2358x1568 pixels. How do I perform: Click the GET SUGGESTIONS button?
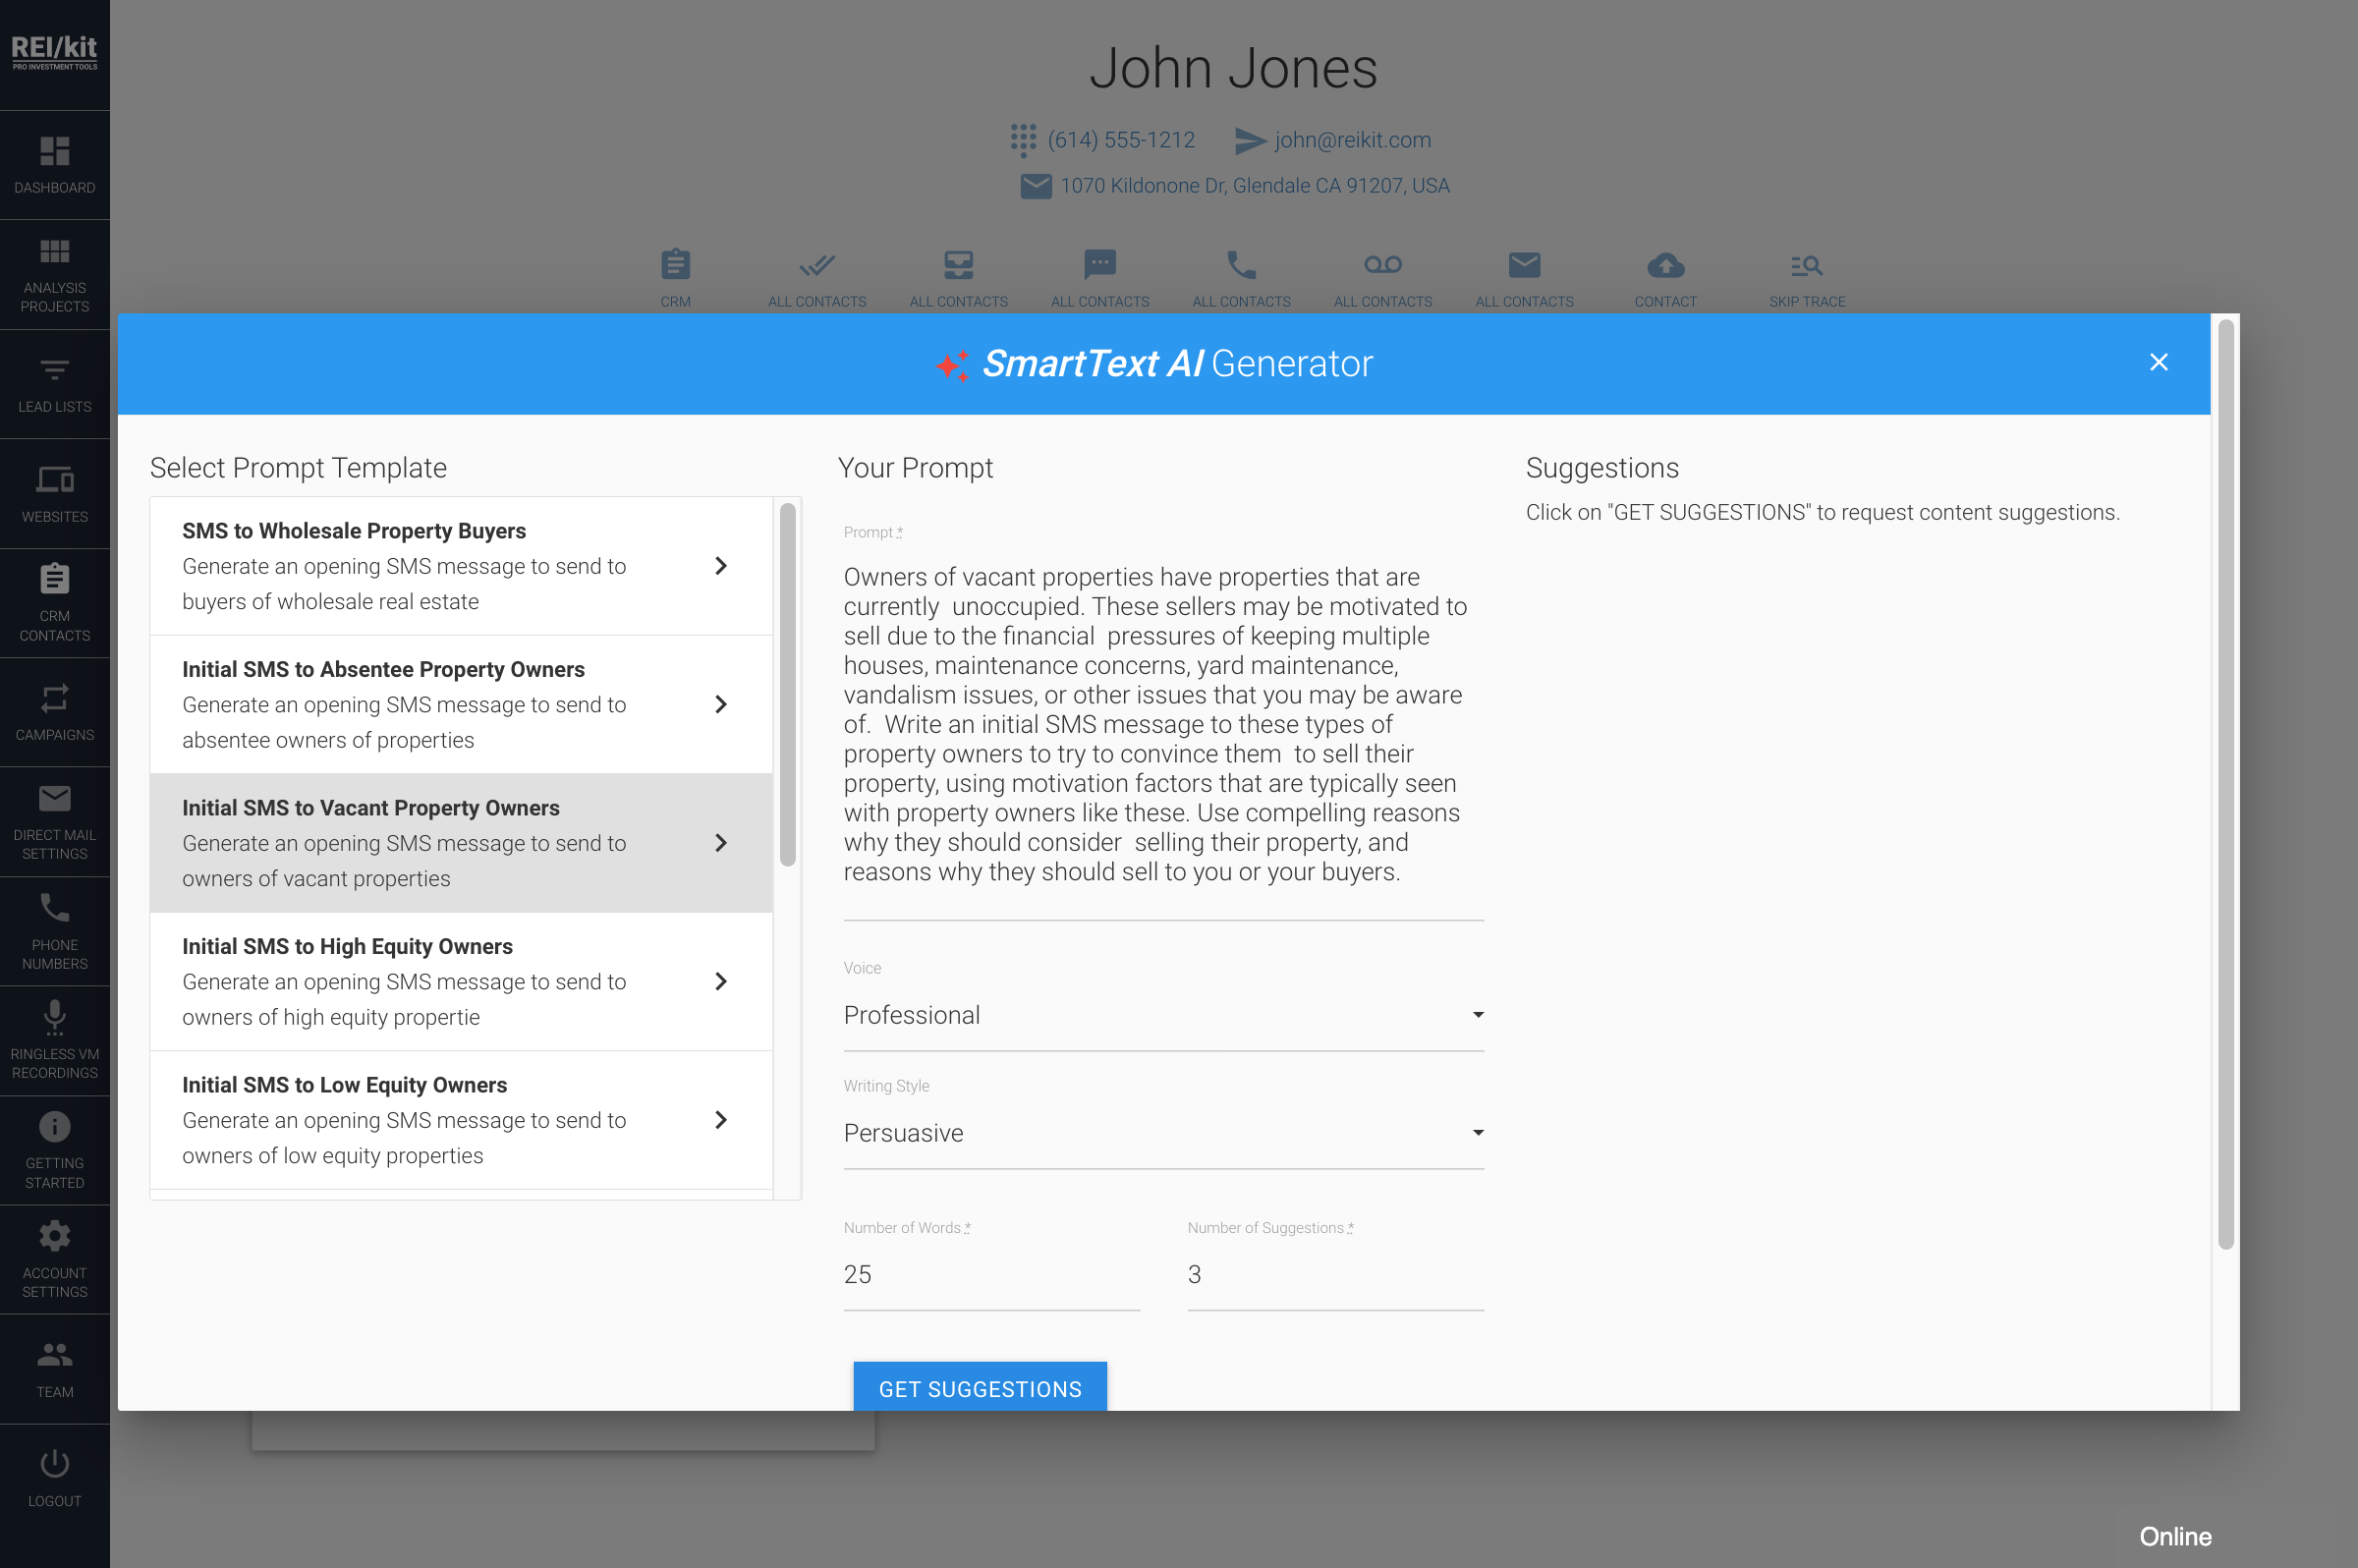[980, 1388]
